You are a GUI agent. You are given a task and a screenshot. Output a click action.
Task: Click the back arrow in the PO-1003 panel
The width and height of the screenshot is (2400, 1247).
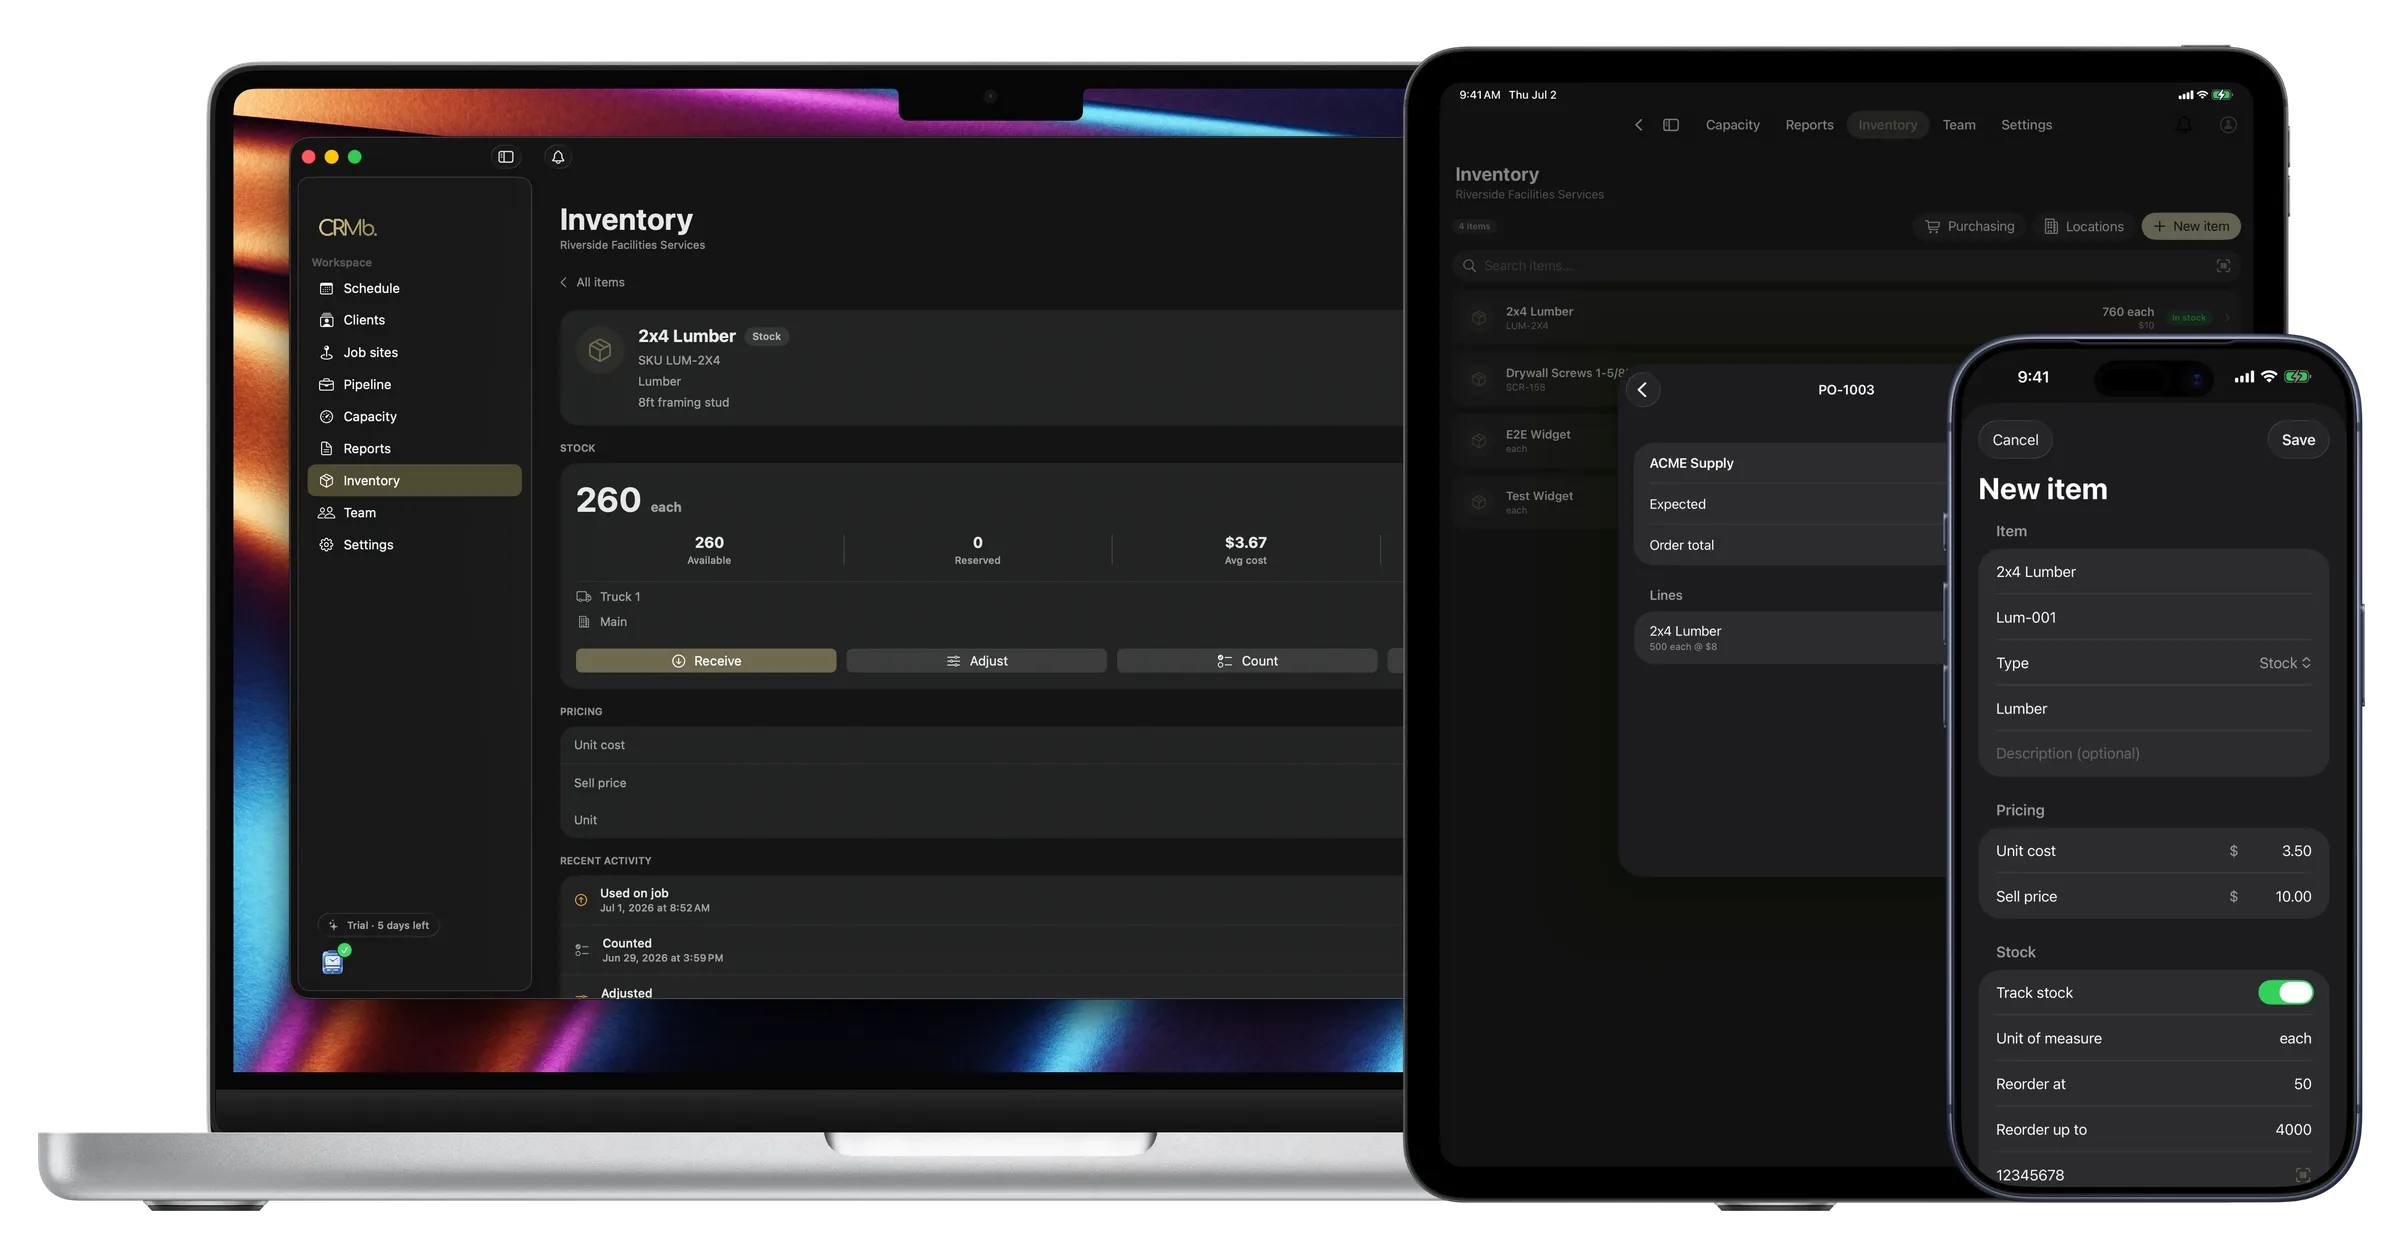click(x=1643, y=390)
